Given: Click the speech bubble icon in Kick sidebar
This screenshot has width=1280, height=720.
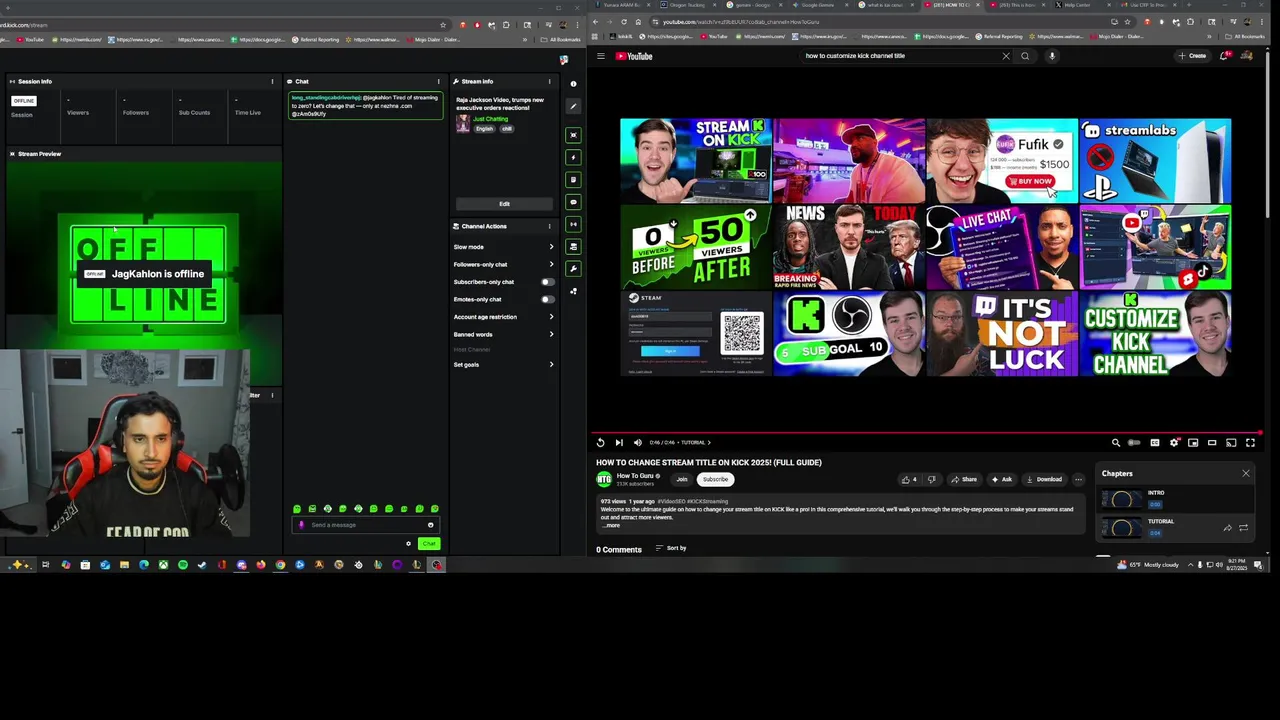Looking at the screenshot, I should [573, 202].
